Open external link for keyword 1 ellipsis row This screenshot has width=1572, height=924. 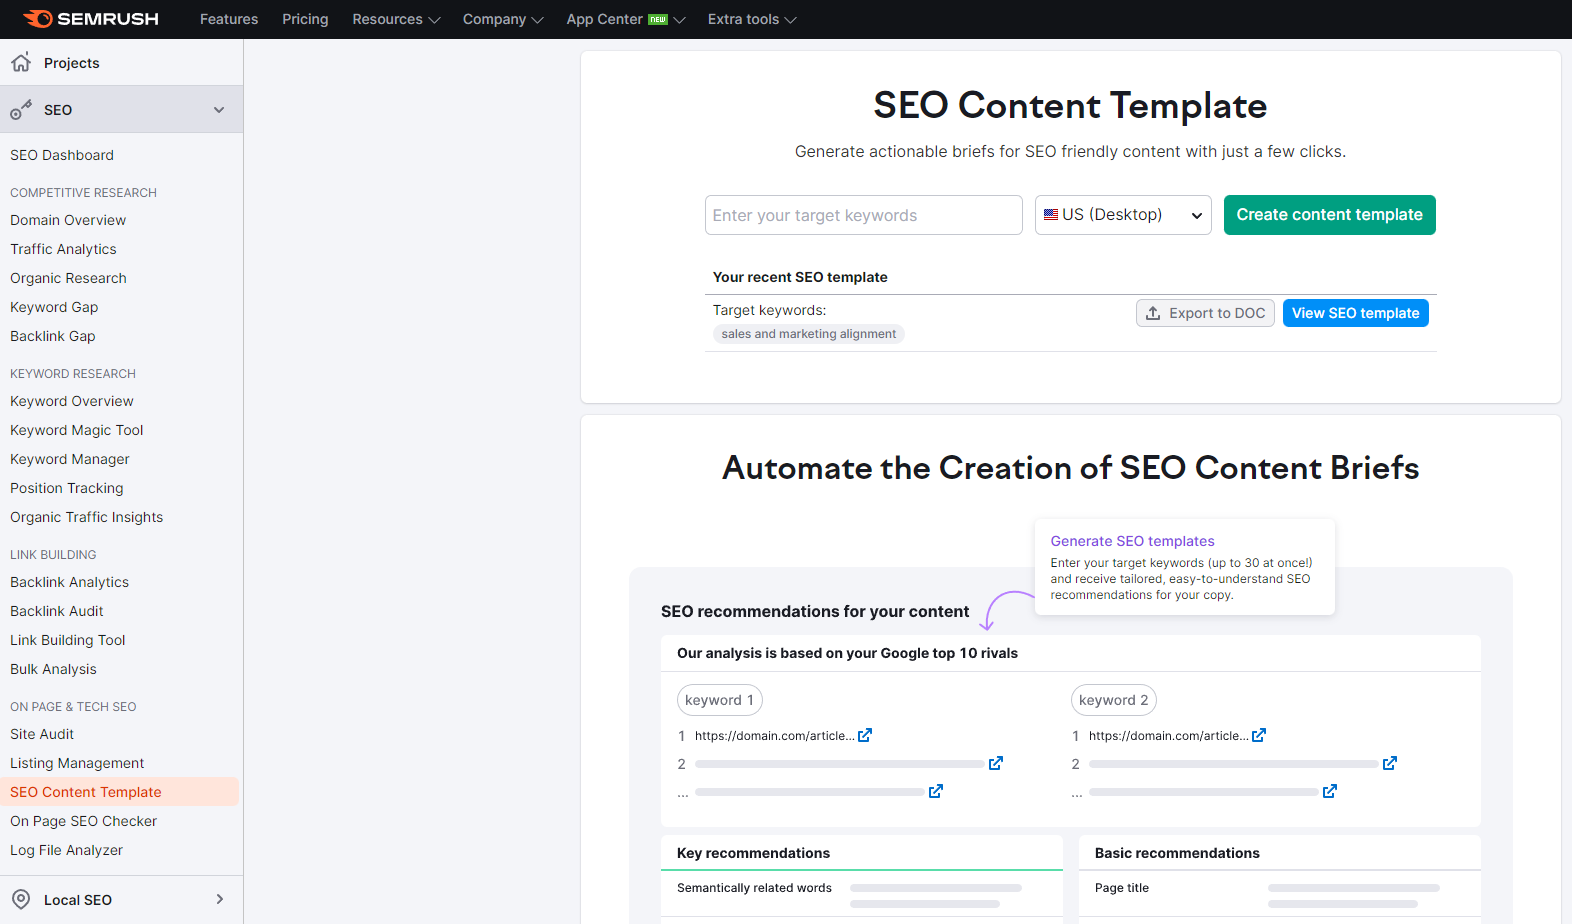[936, 791]
